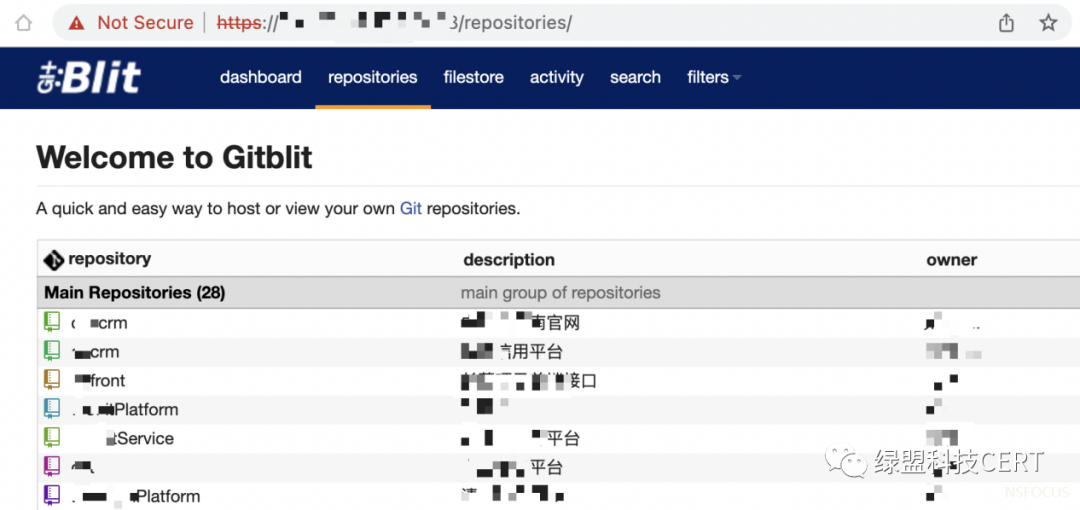Open the Service repository link
1080x510 pixels.
tap(140, 438)
